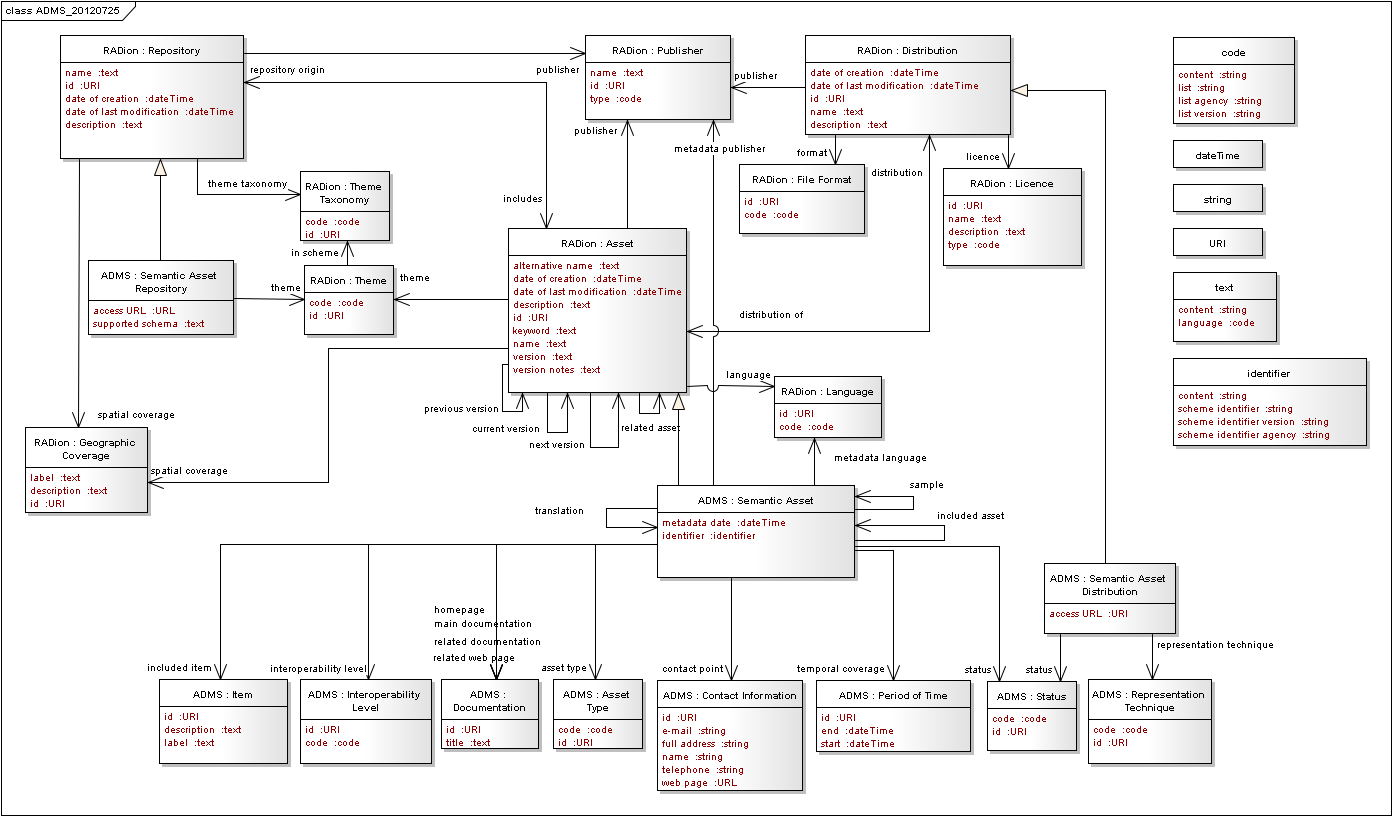
Task: Click the arrowhead pointing into RADion Language
Action: tap(773, 385)
